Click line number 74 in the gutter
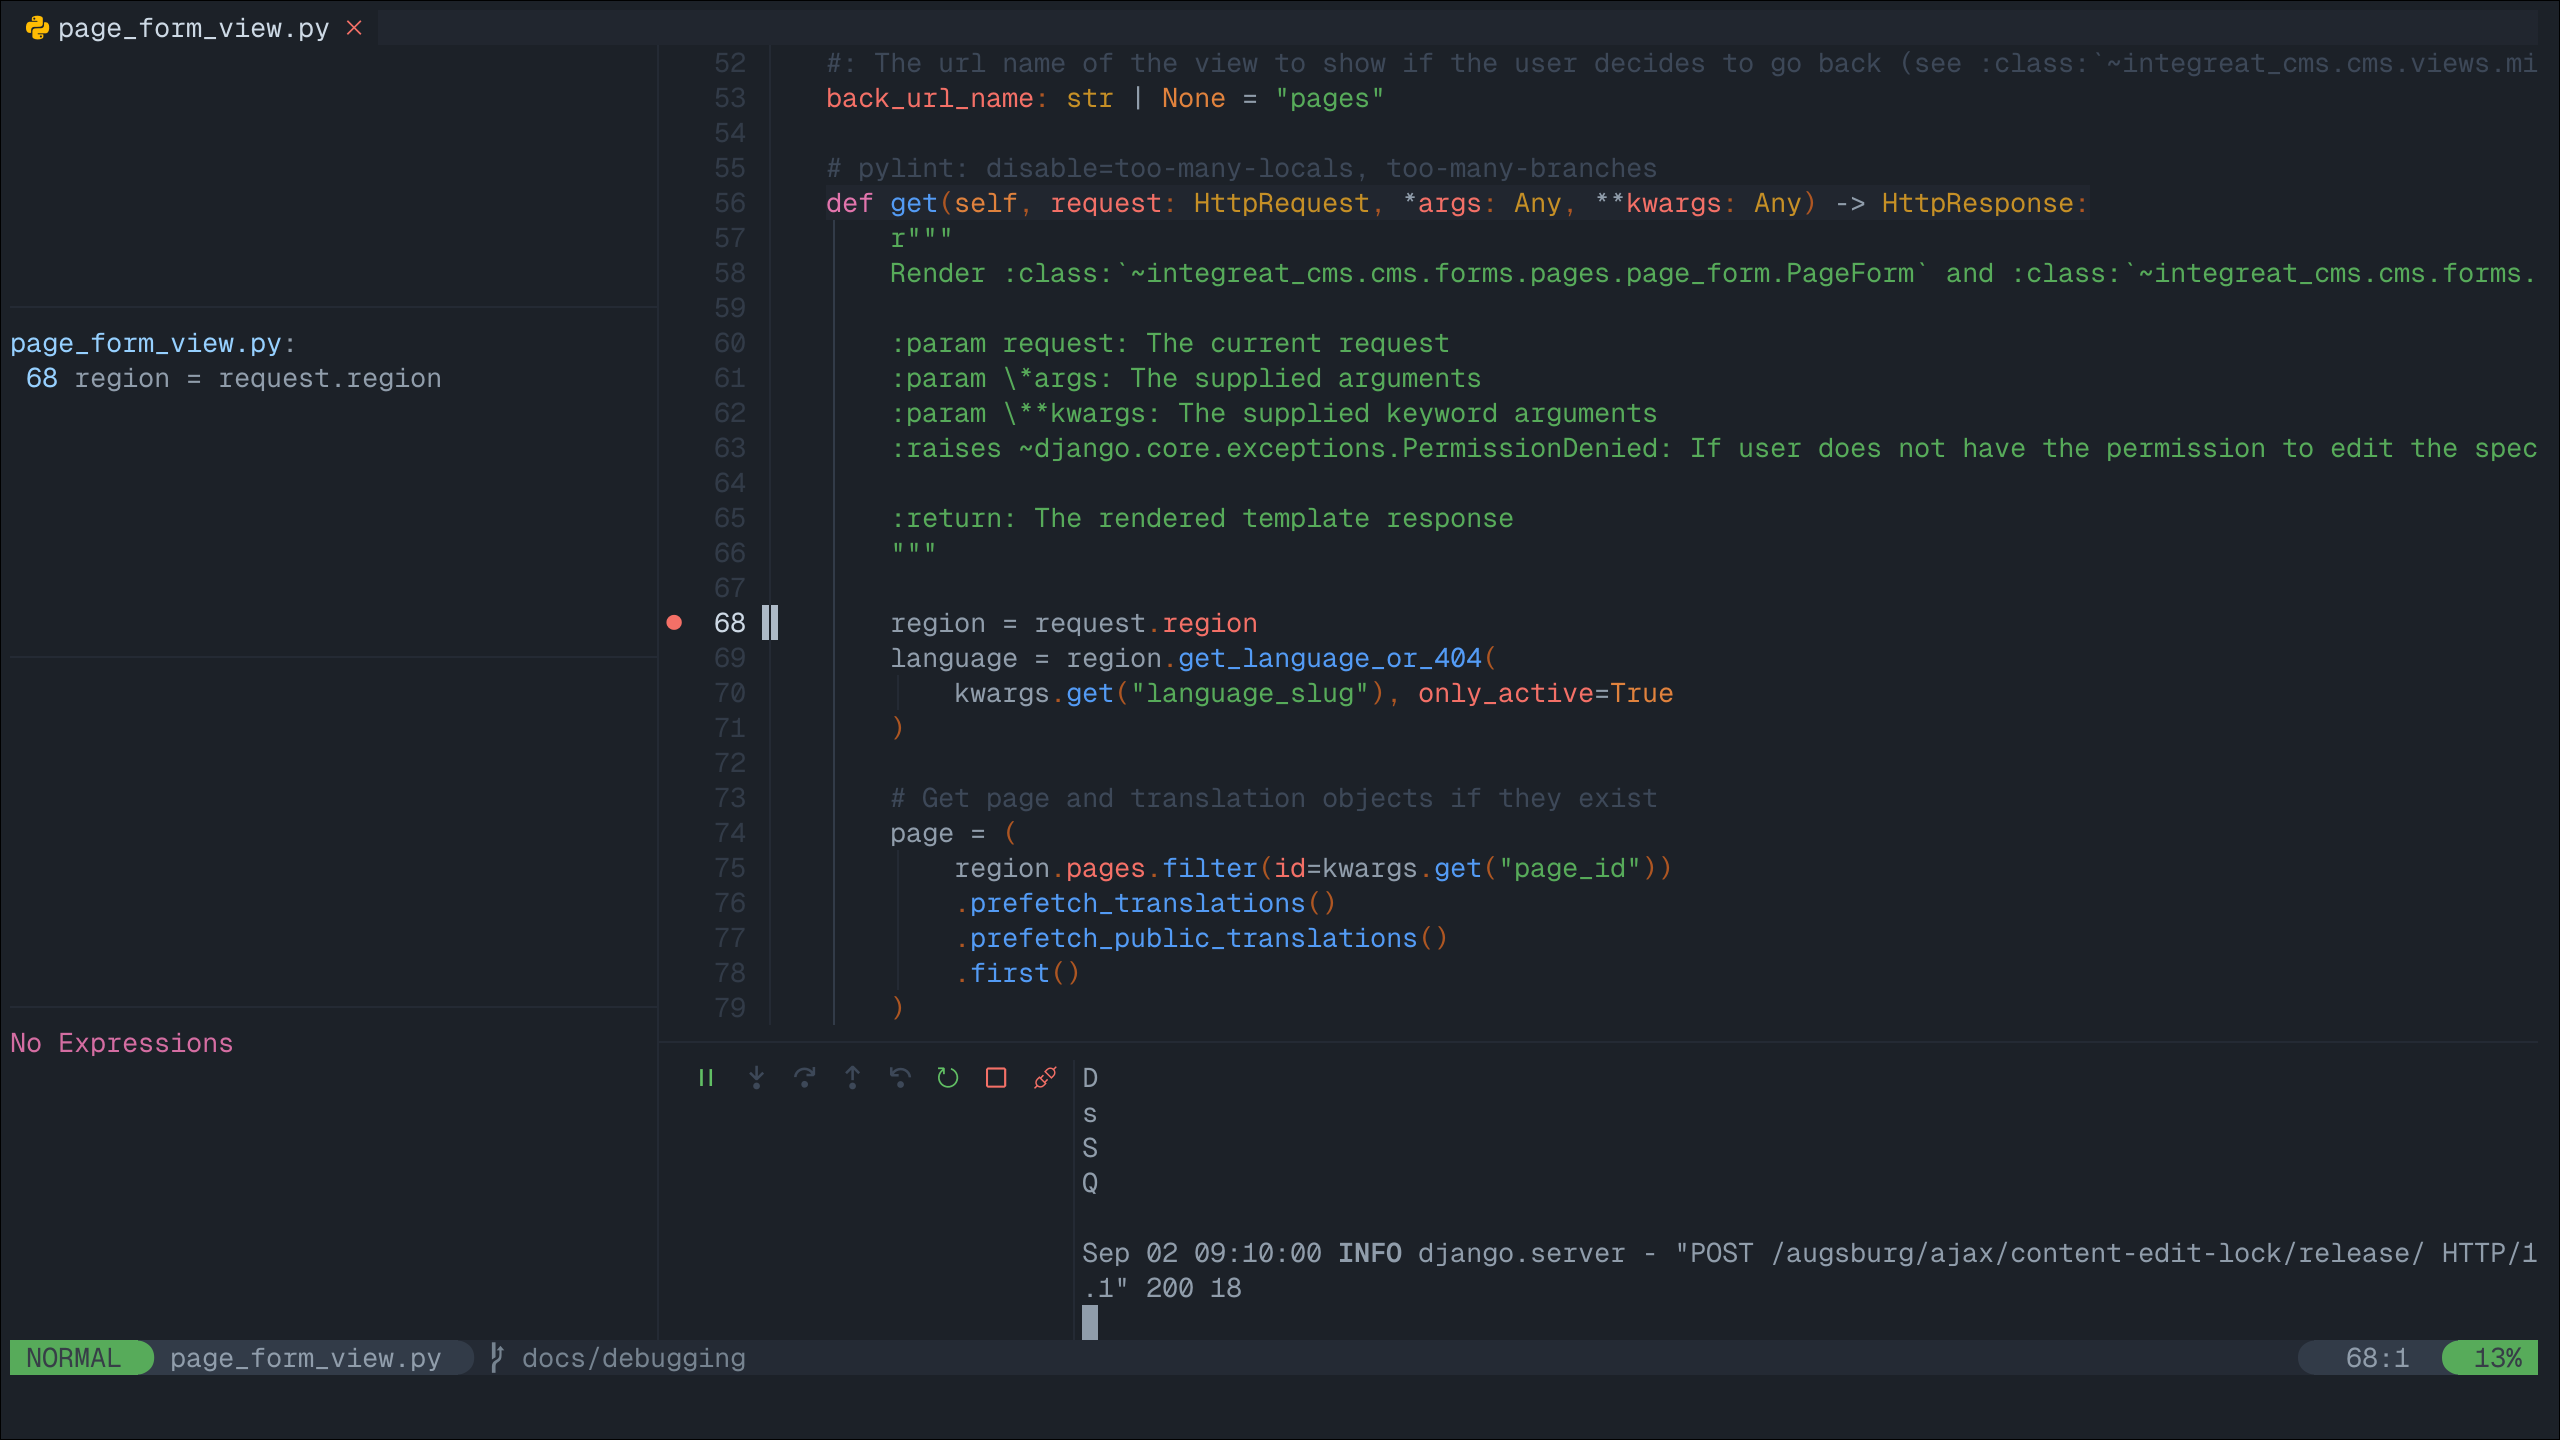2560x1440 pixels. (x=730, y=833)
